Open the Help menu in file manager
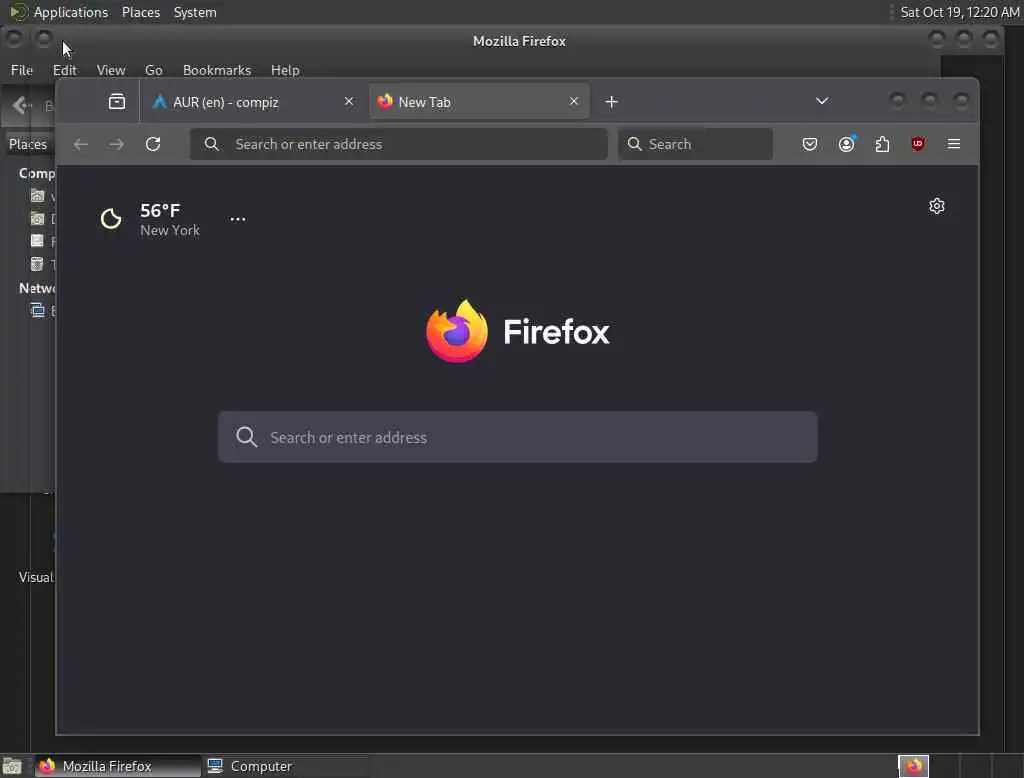The height and width of the screenshot is (778, 1024). [x=285, y=70]
